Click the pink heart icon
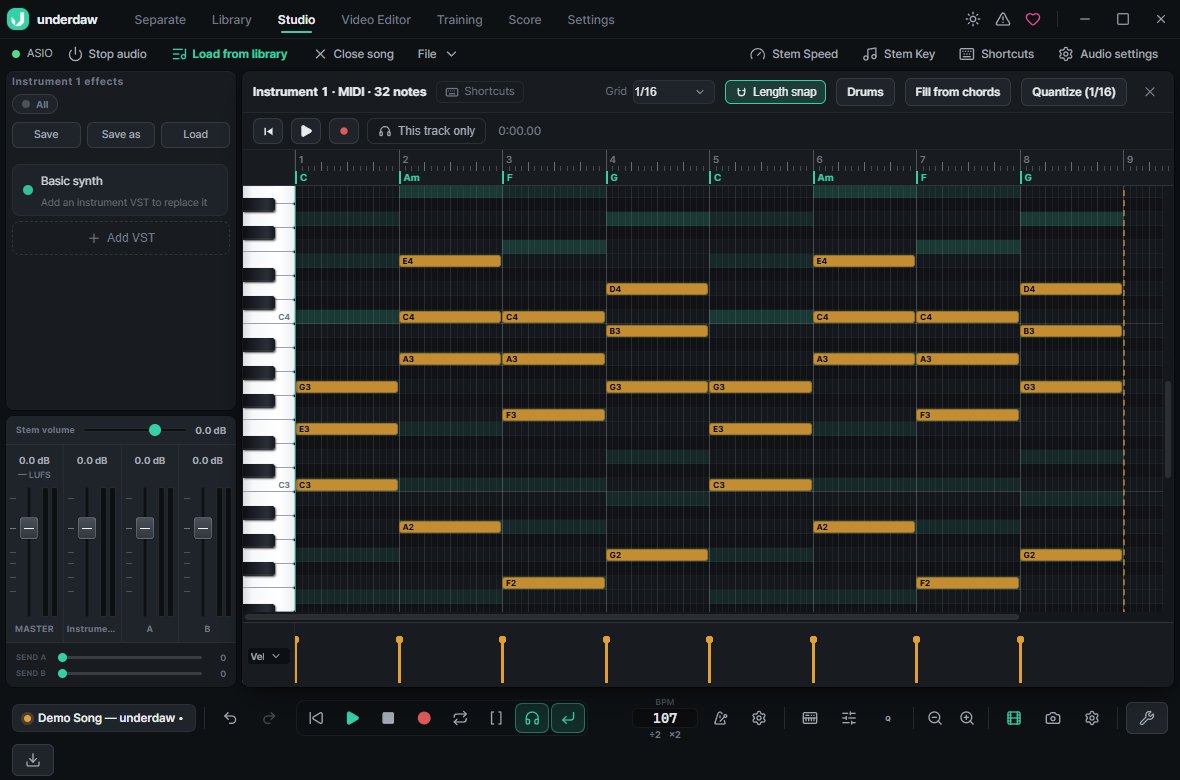The width and height of the screenshot is (1180, 780). [x=1032, y=20]
